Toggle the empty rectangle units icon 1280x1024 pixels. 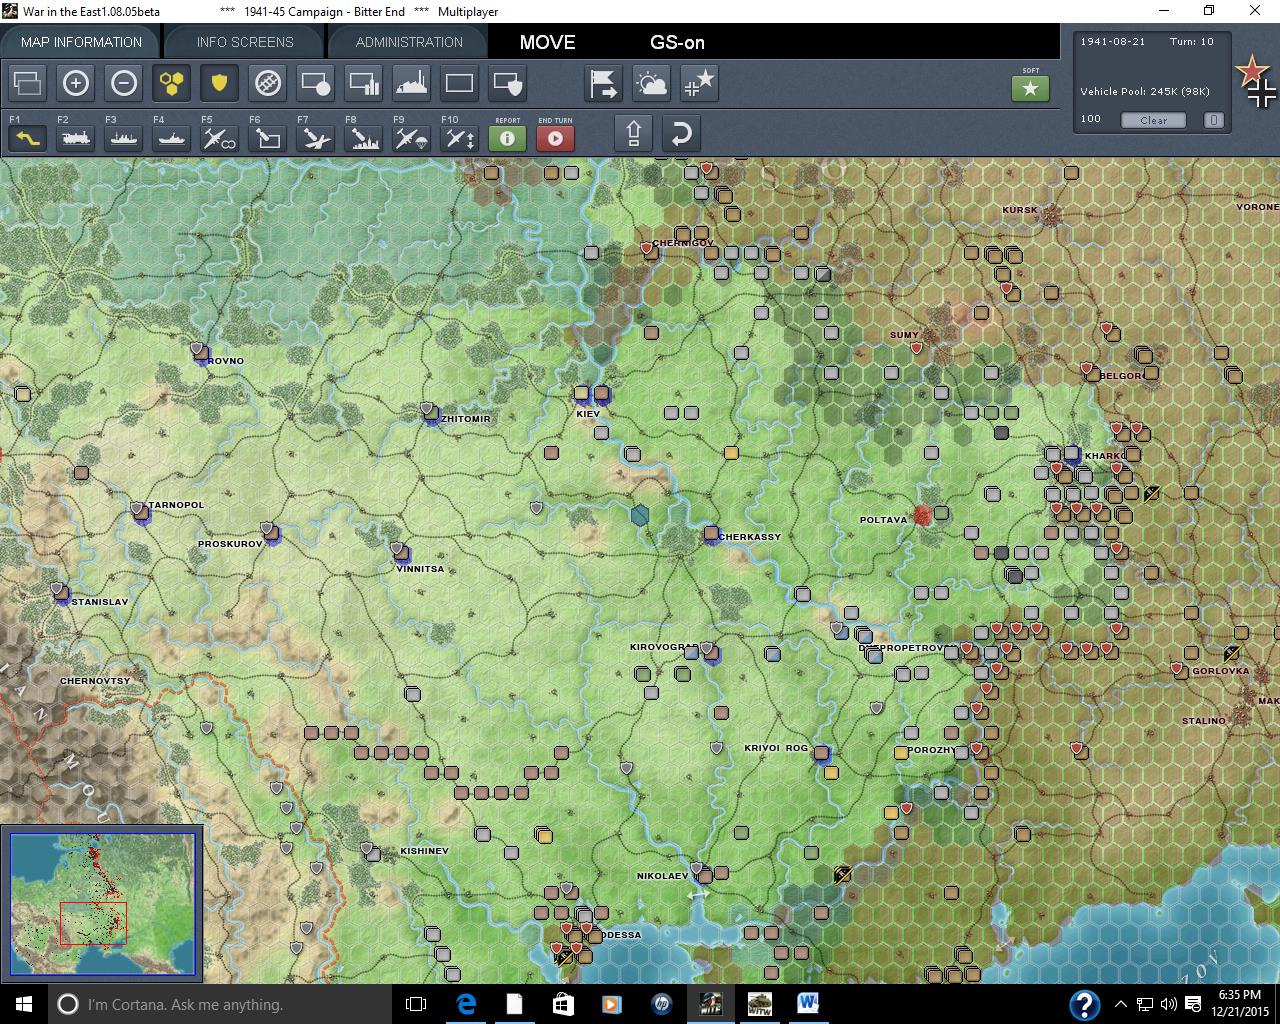[459, 83]
